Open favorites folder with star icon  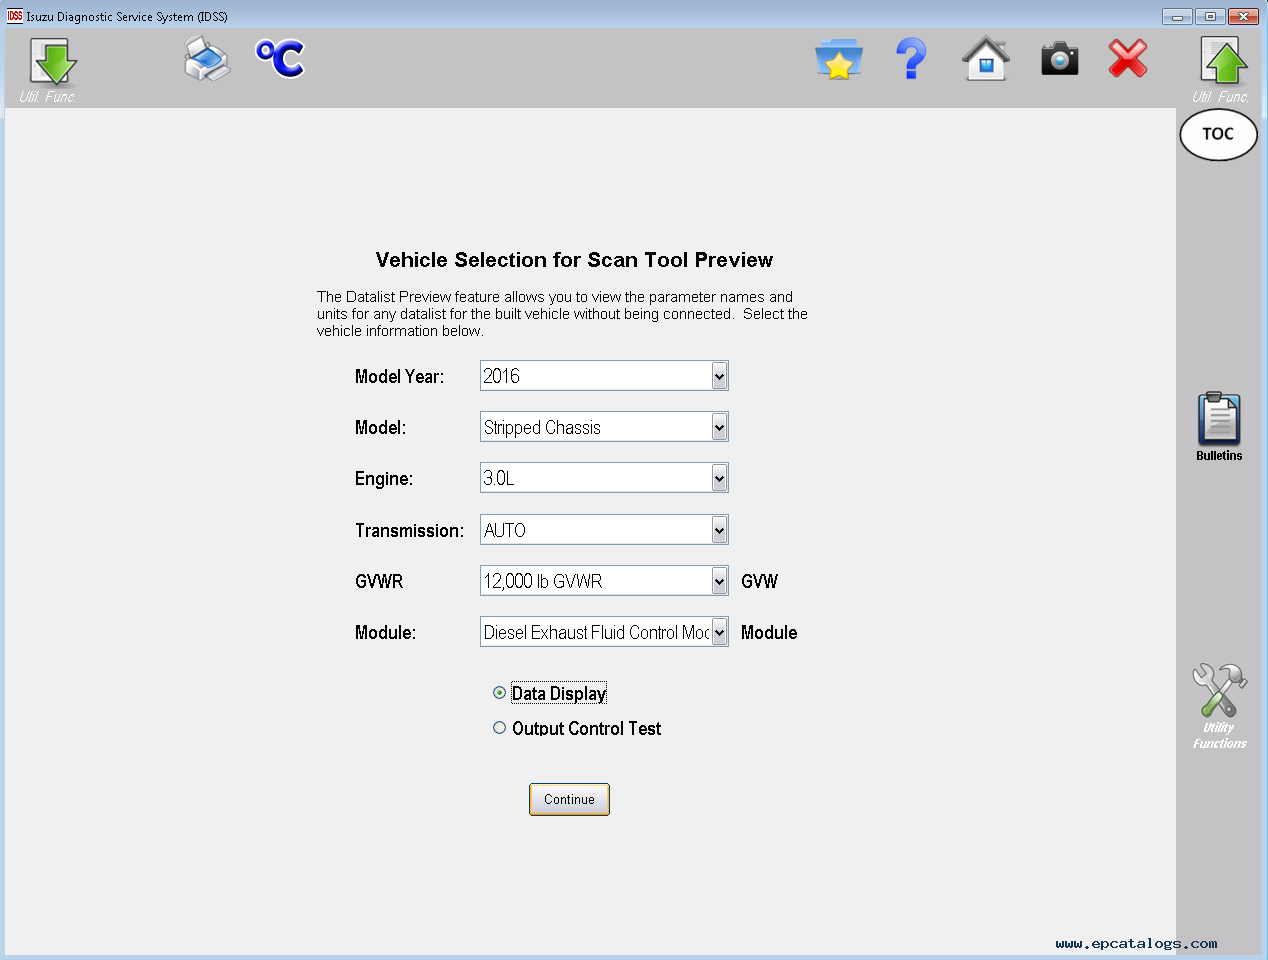pos(838,59)
